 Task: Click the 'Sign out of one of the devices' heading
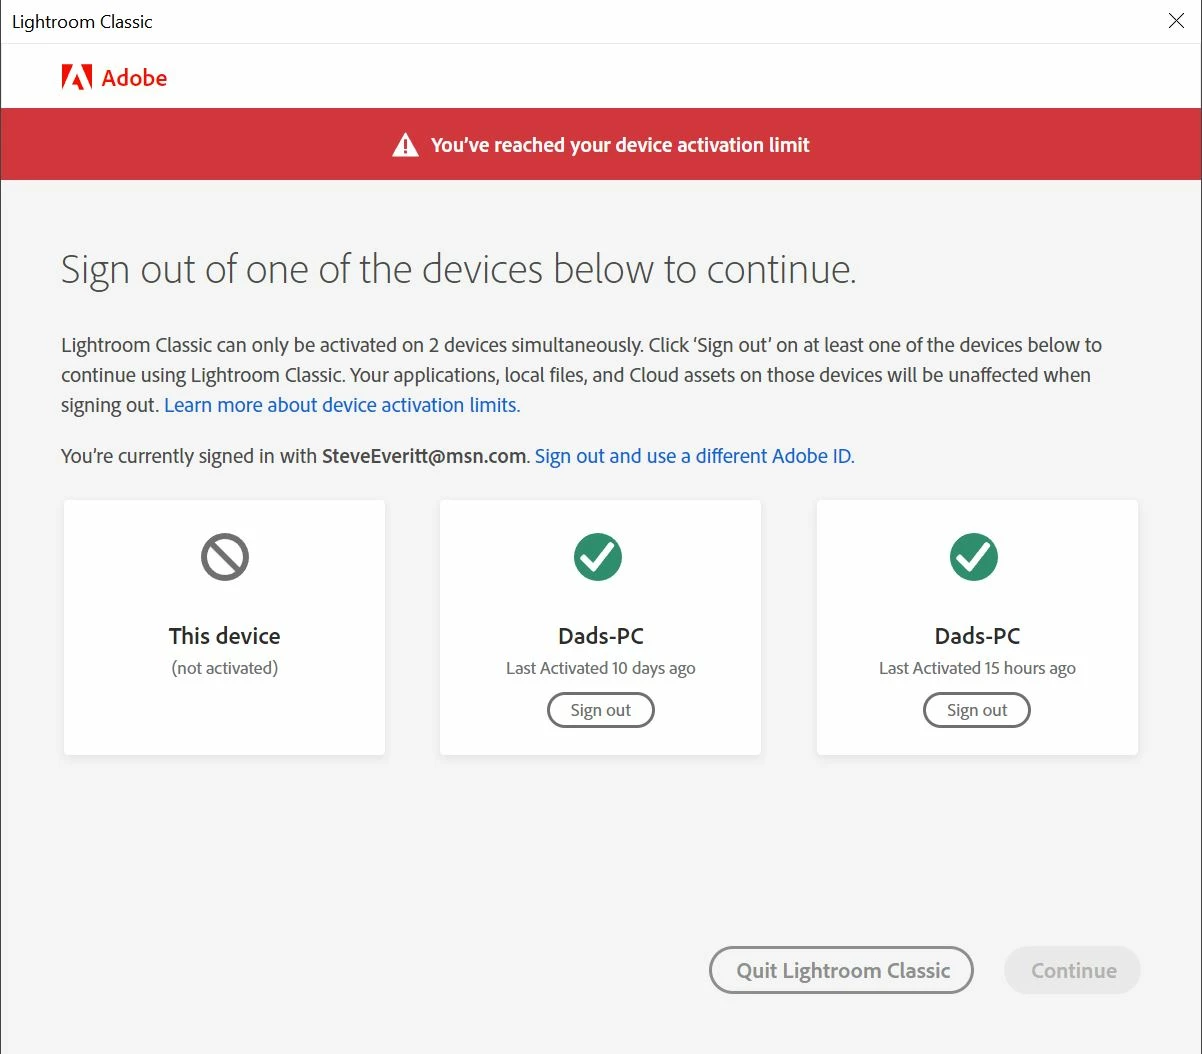[x=458, y=270]
